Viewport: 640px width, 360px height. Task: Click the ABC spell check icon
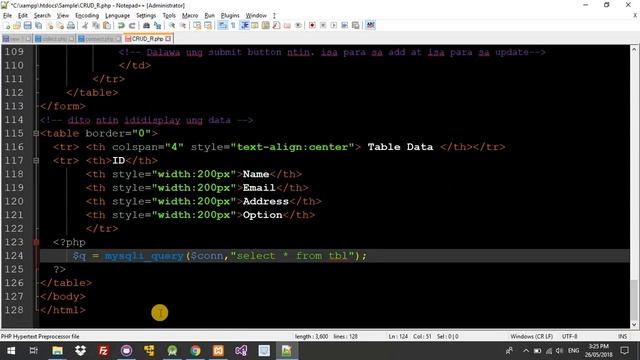(x=370, y=25)
